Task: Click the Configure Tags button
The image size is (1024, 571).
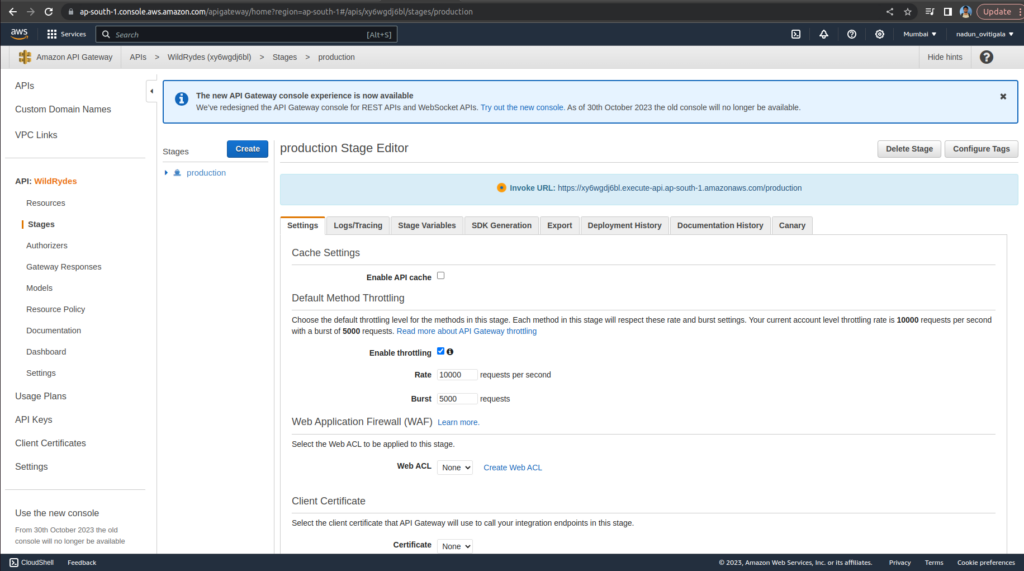Action: (x=981, y=149)
